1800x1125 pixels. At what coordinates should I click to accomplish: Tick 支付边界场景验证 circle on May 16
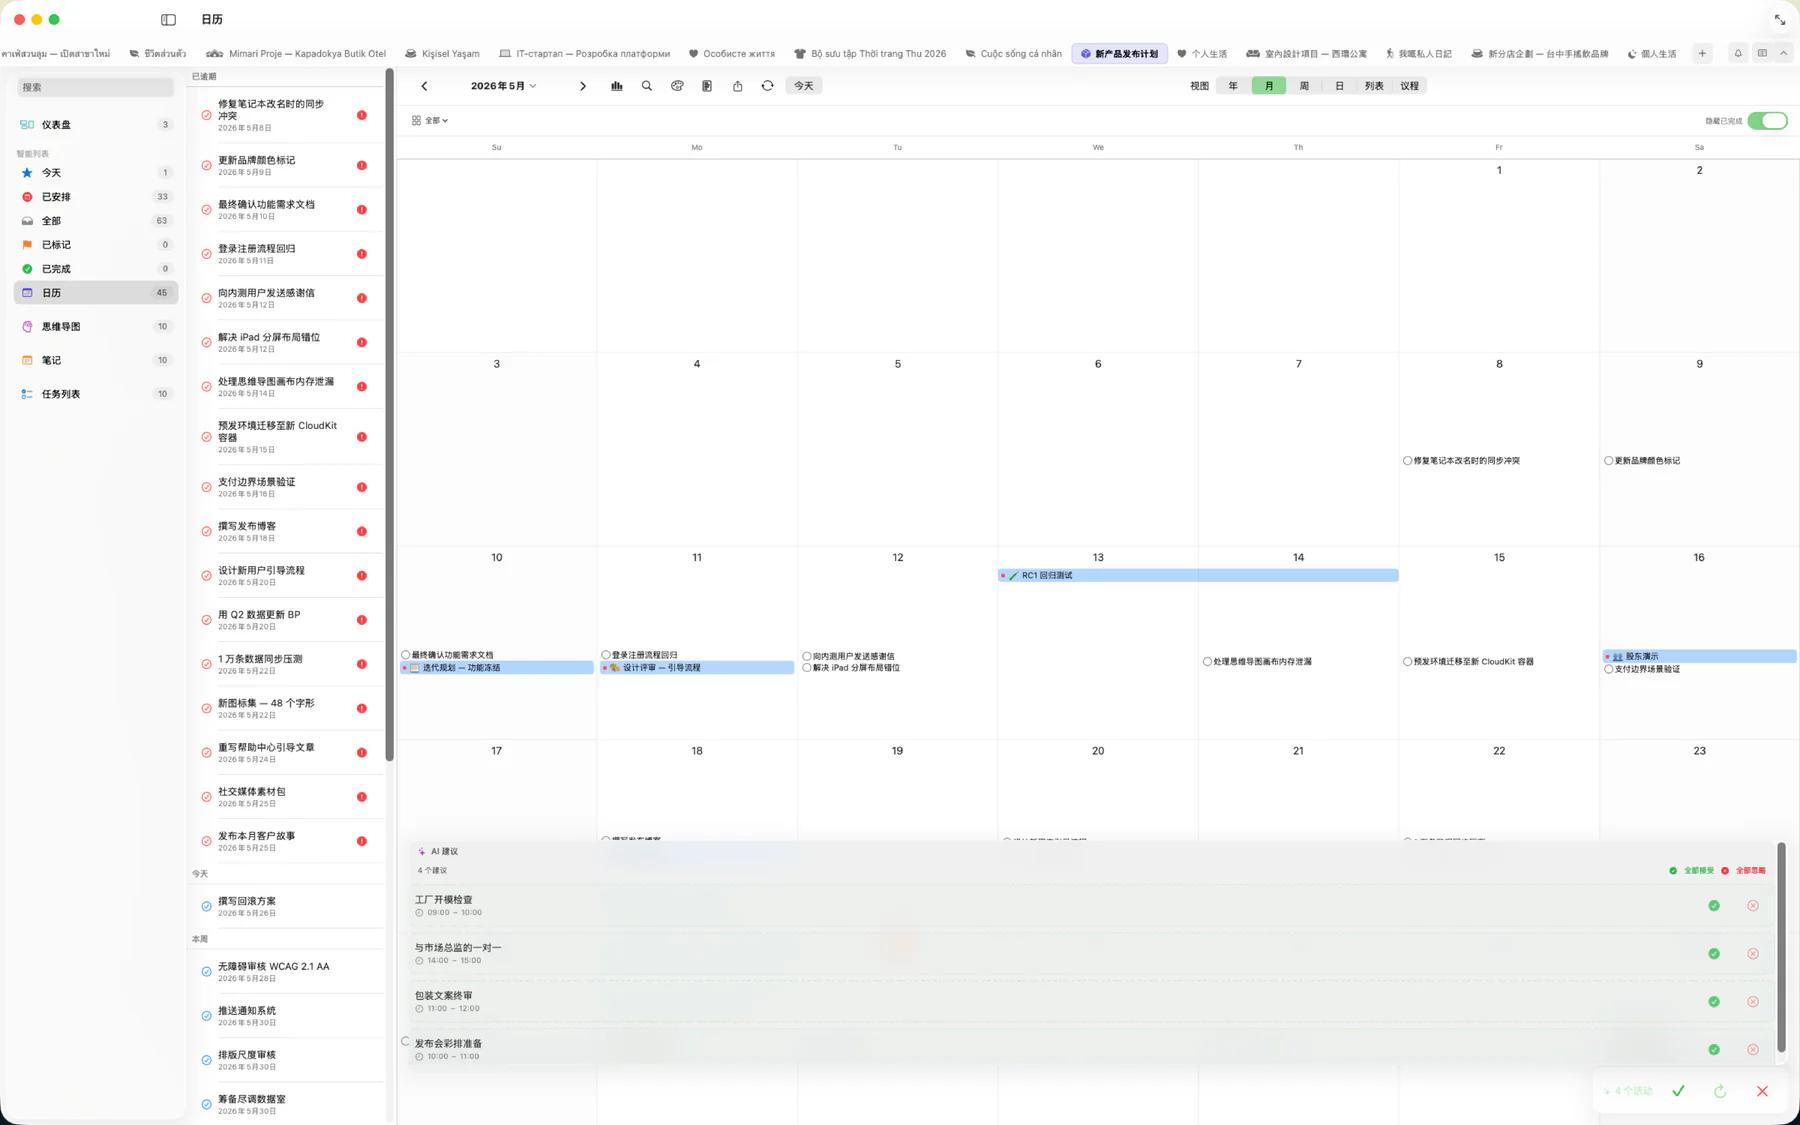[x=1608, y=669]
